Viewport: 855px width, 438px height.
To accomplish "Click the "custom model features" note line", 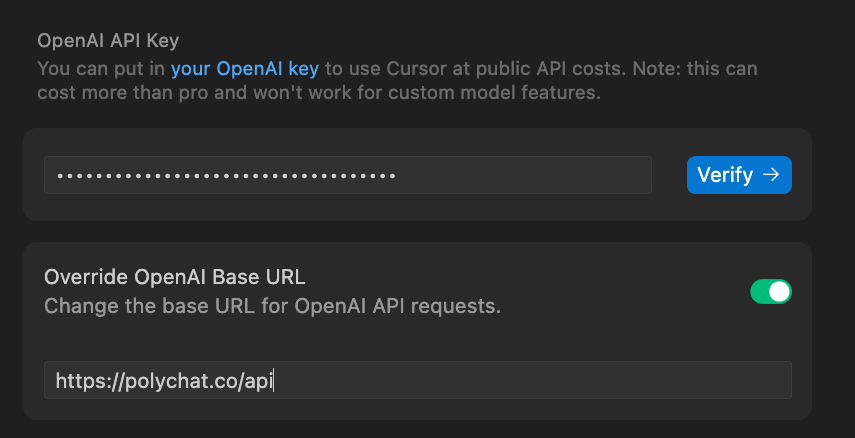I will 318,93.
